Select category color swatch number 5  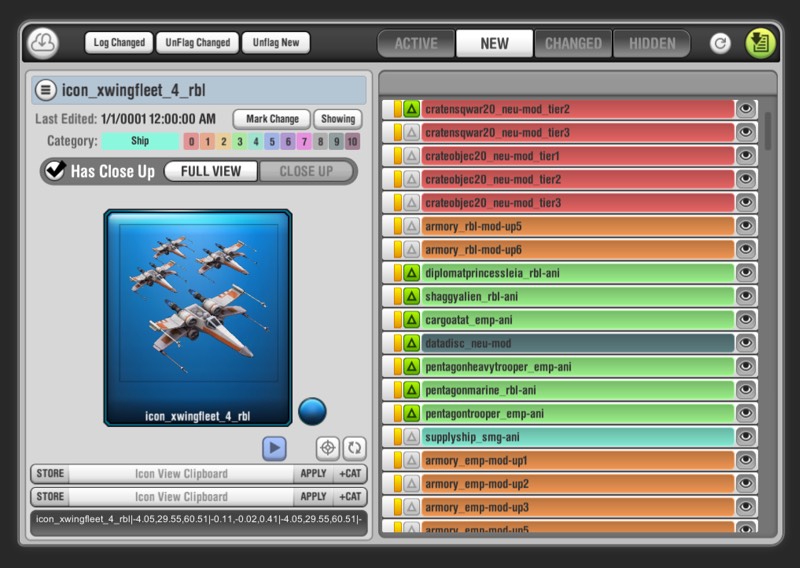point(272,142)
